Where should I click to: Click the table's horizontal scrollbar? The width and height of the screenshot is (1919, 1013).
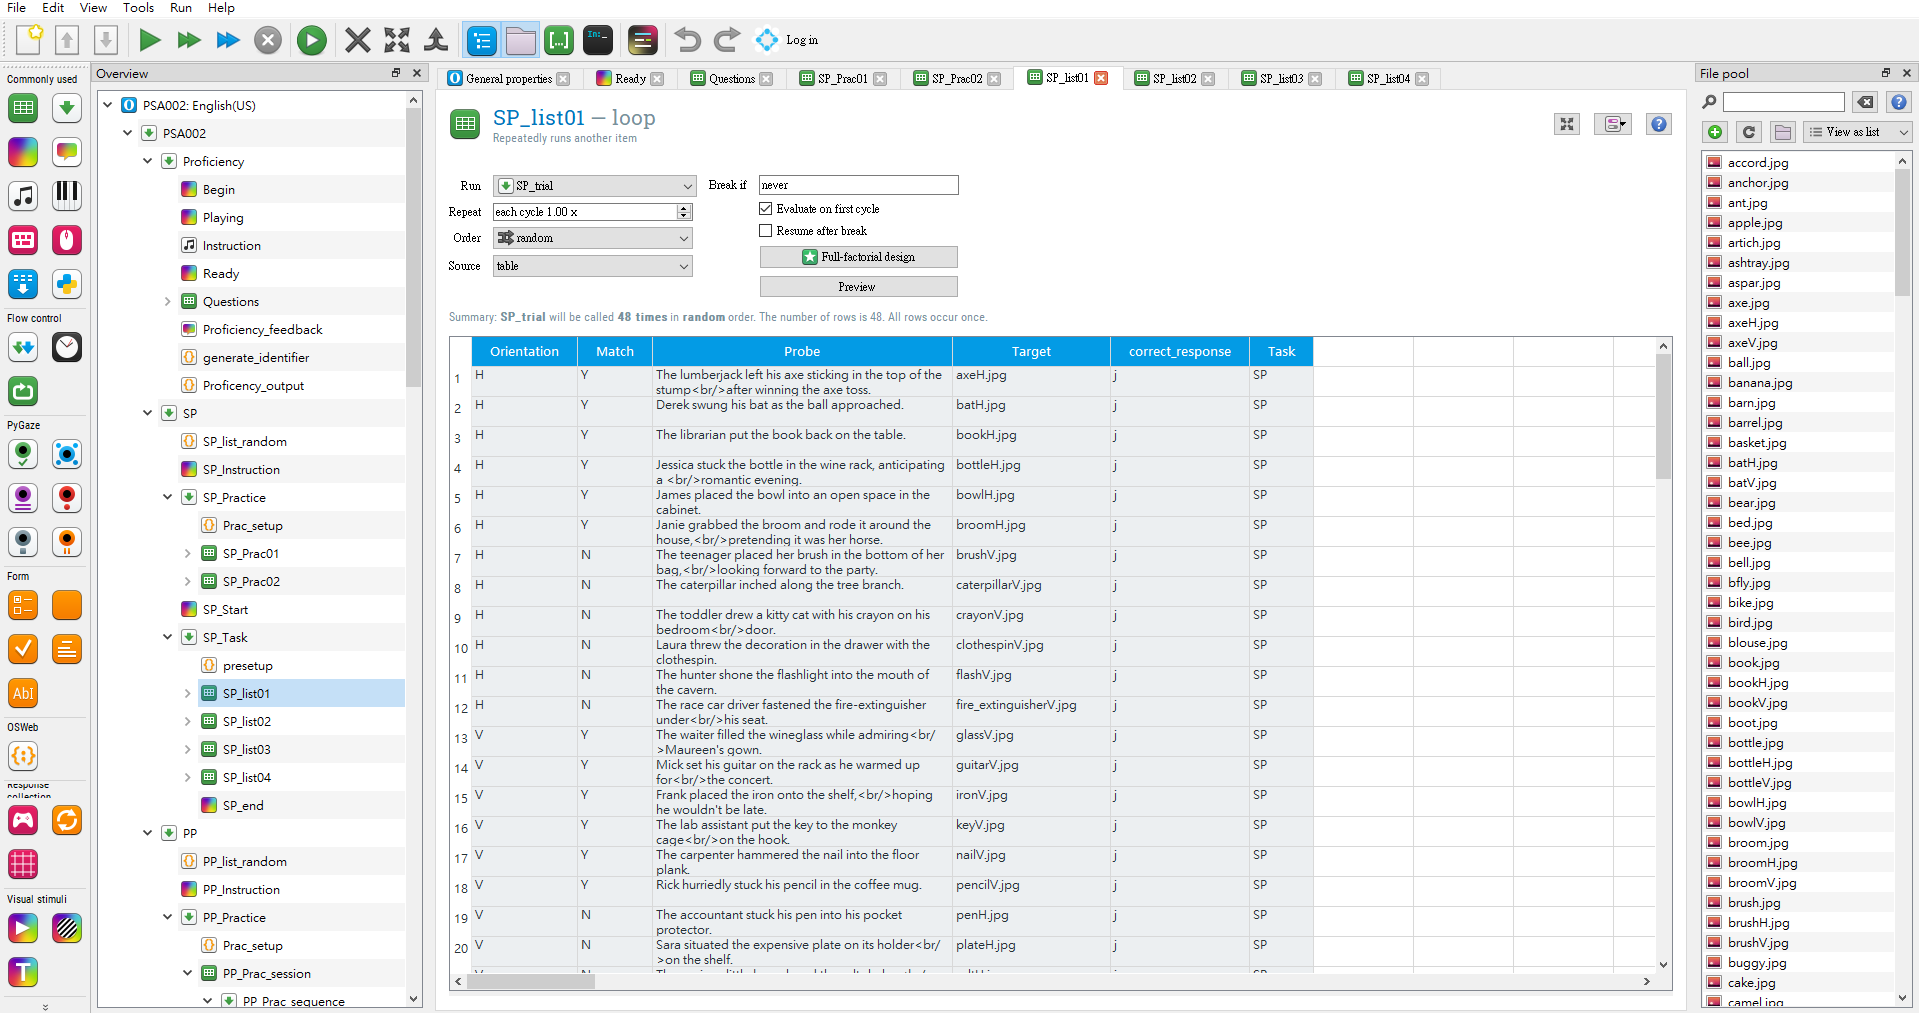tap(530, 981)
